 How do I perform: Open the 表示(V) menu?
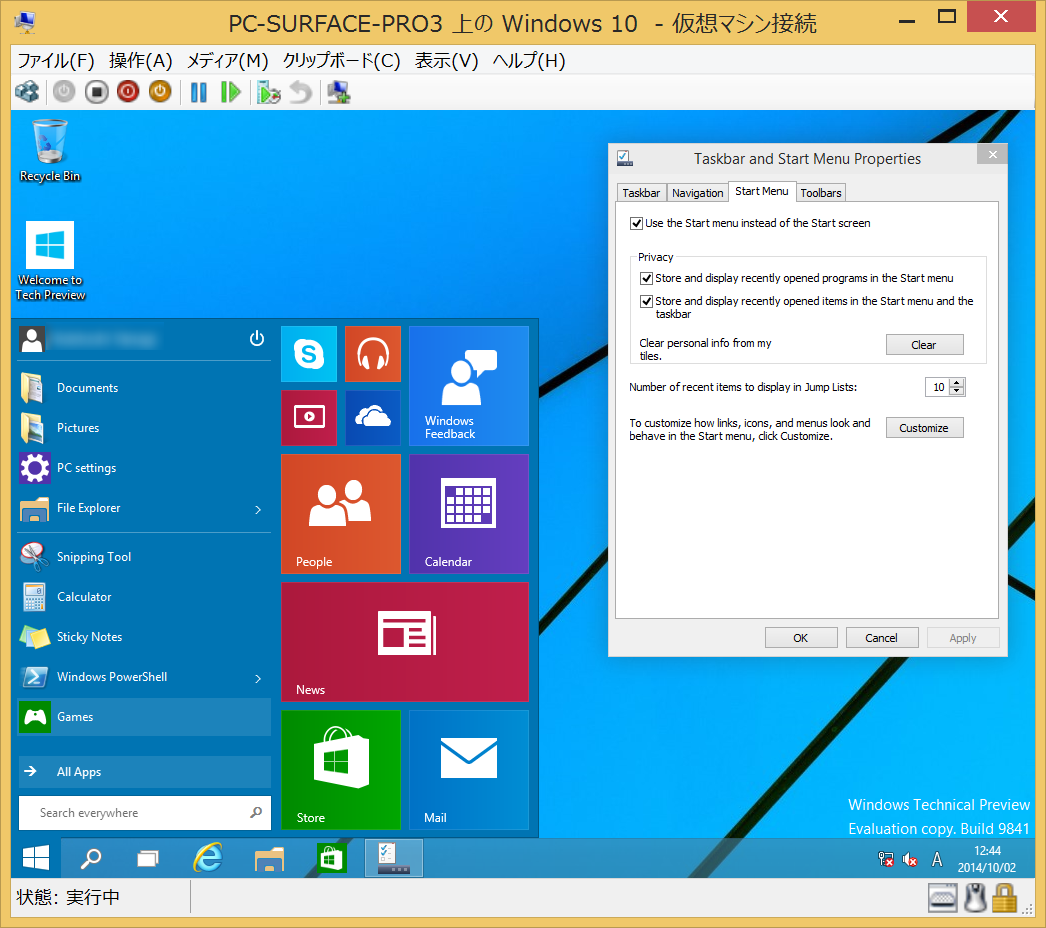pyautogui.click(x=446, y=61)
